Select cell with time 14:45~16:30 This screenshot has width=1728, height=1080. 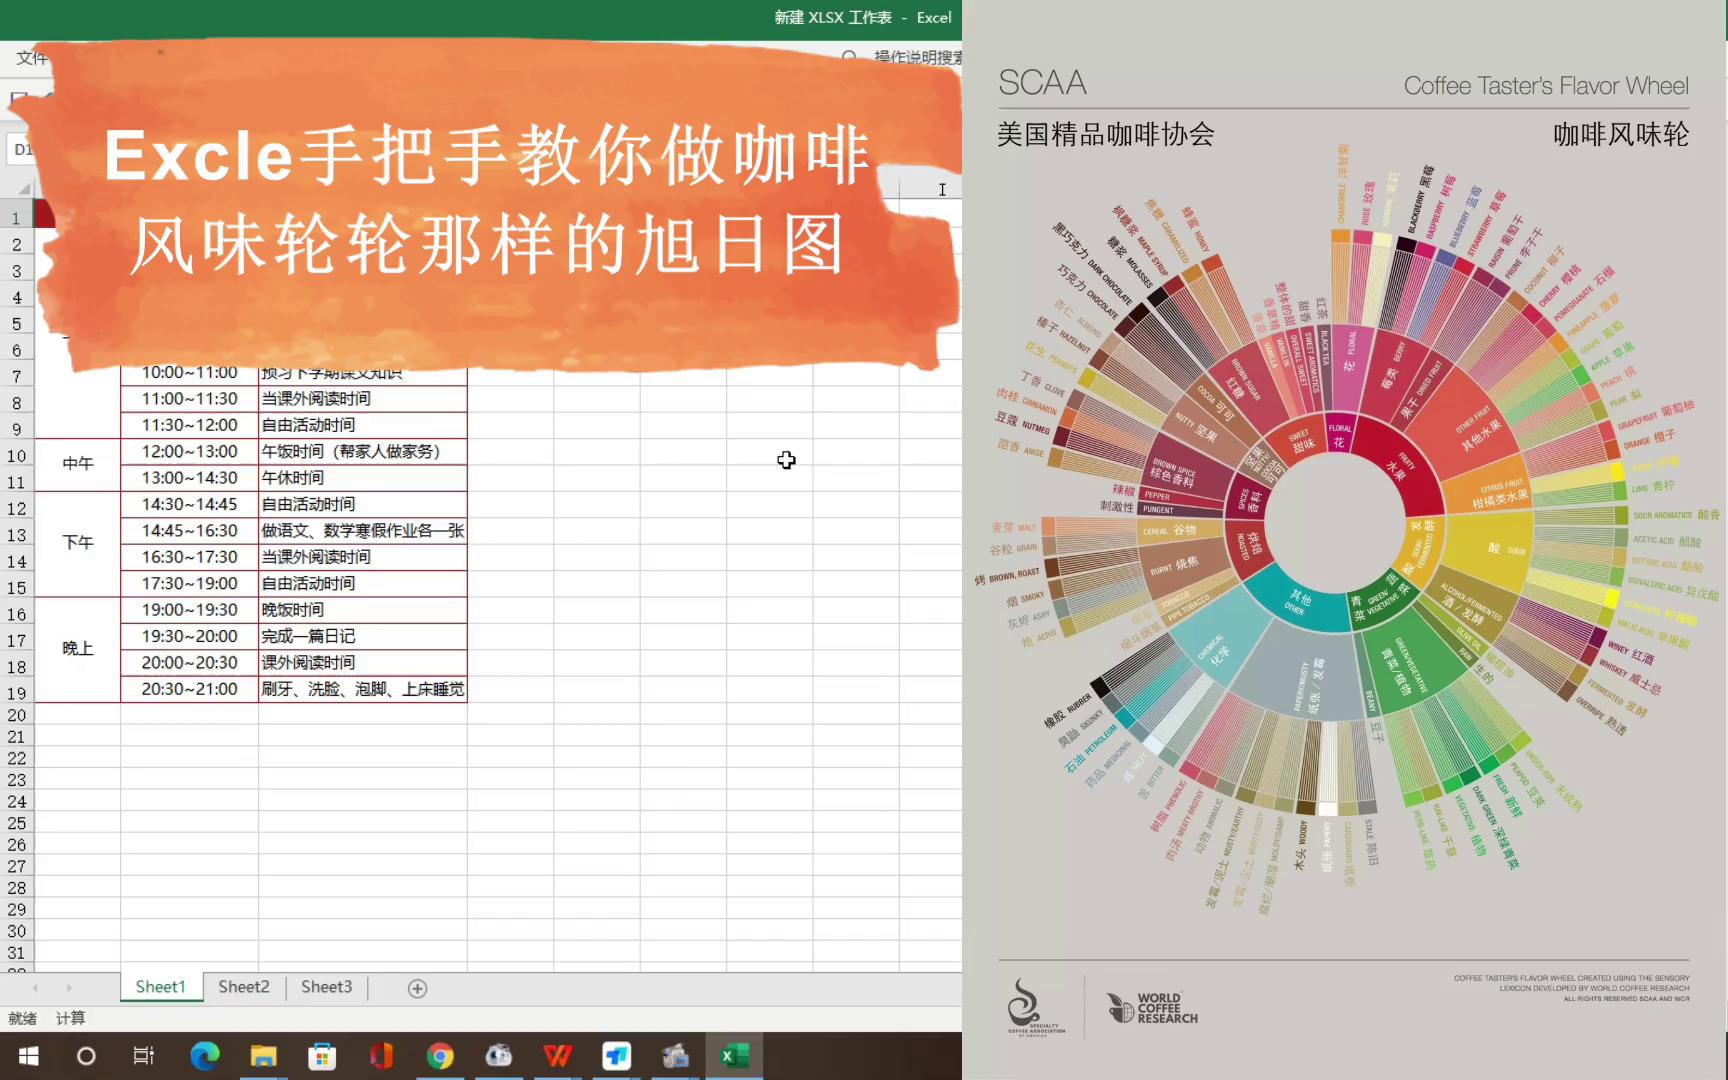189,530
